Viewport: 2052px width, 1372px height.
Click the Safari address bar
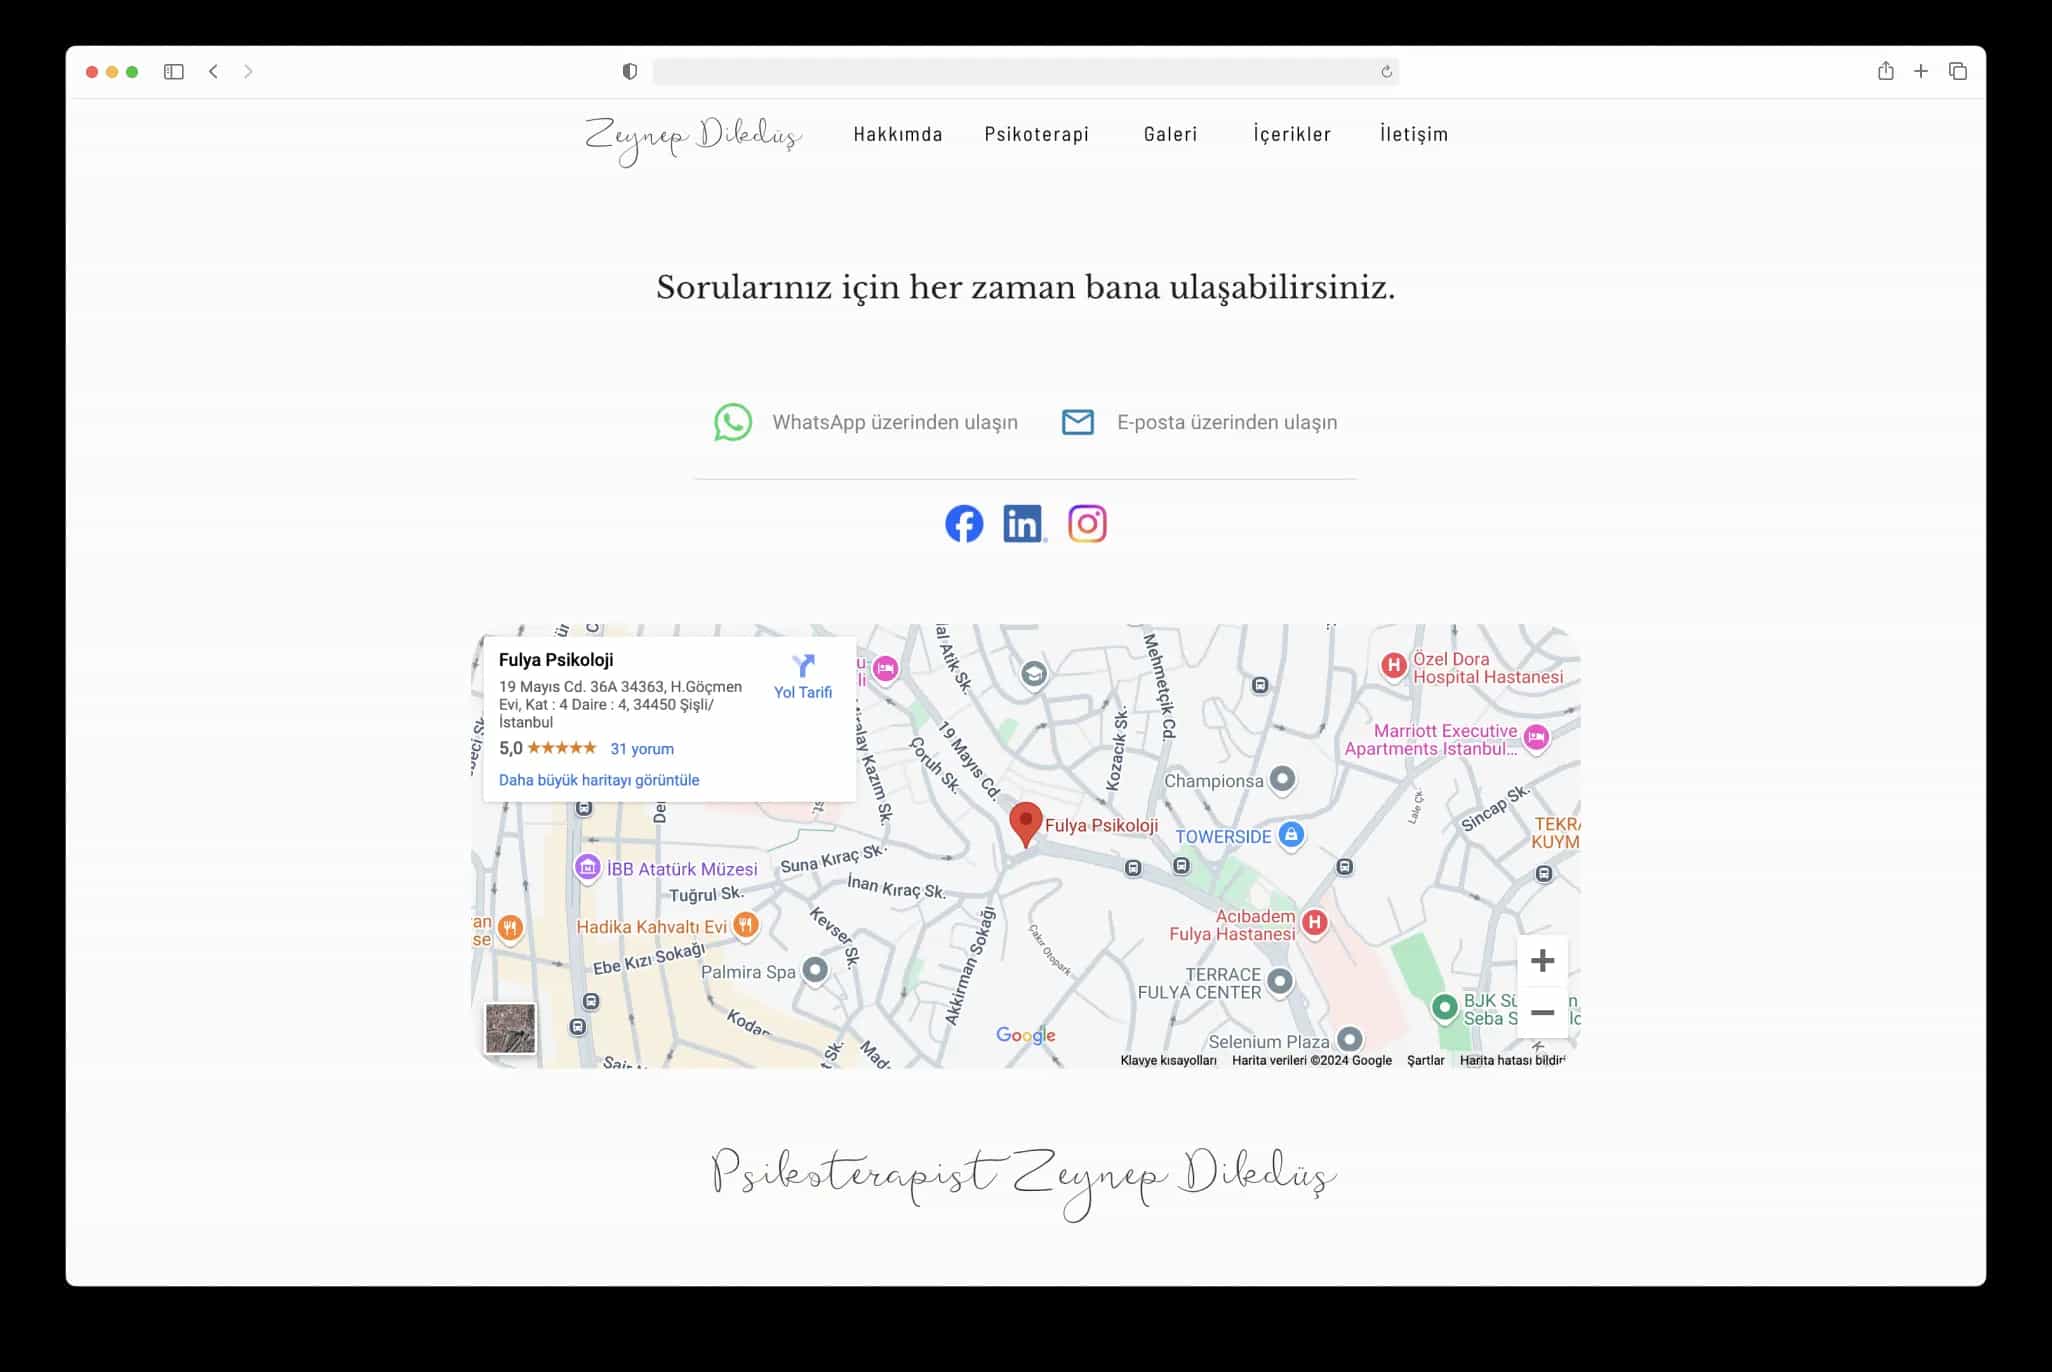pos(1025,72)
